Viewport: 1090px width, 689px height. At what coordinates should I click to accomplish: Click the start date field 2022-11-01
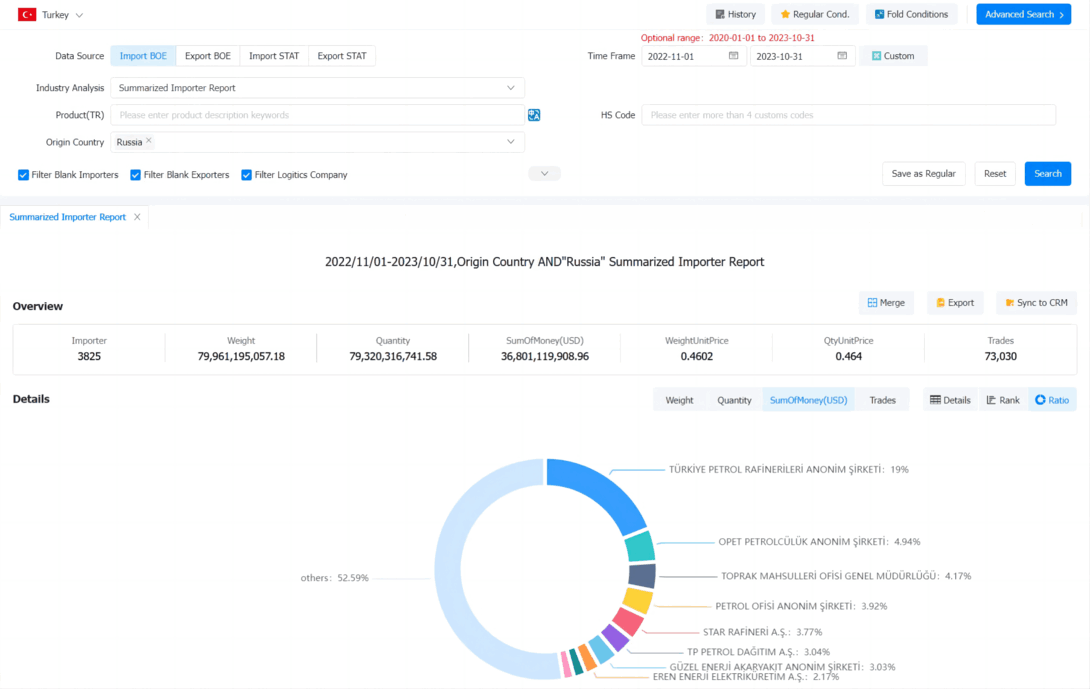tap(693, 56)
